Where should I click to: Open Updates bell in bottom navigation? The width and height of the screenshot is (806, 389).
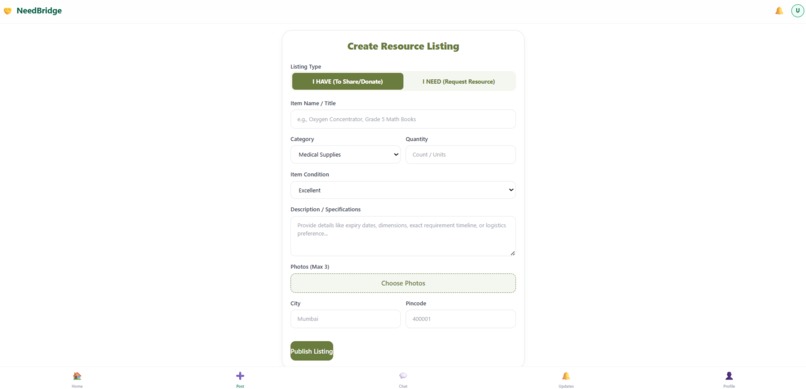pos(566,376)
